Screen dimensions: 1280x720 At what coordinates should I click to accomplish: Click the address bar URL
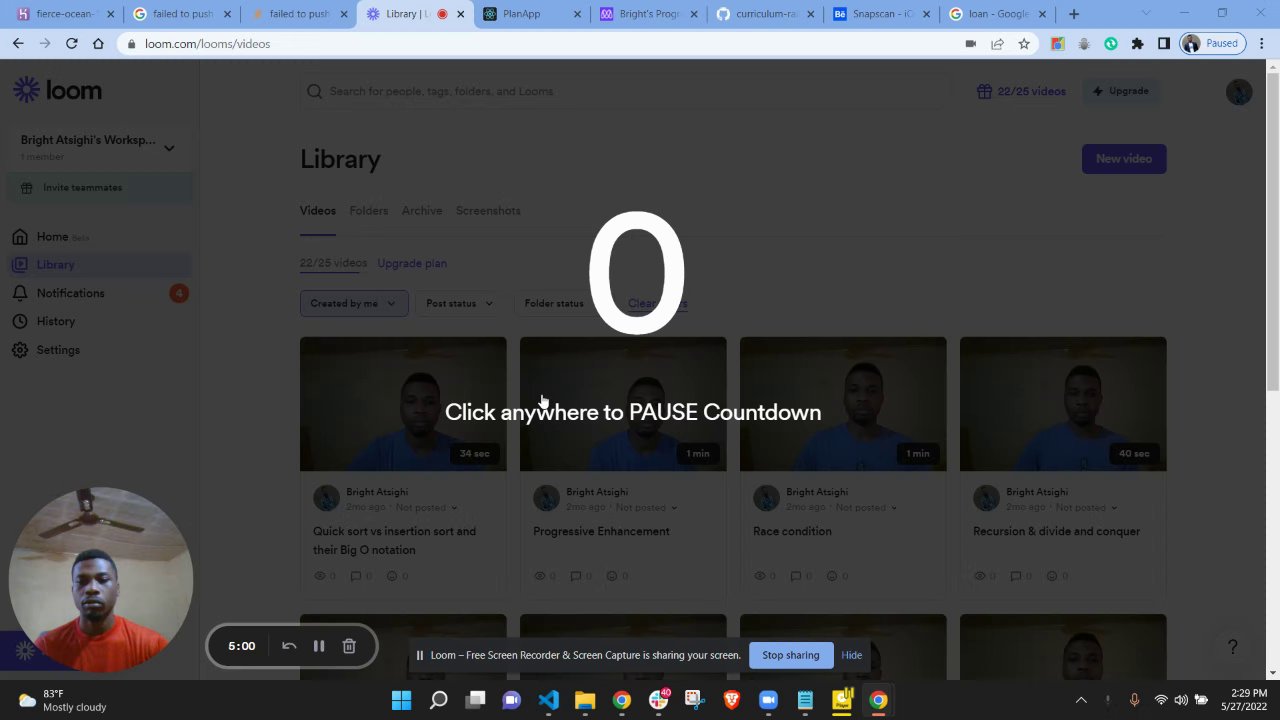pyautogui.click(x=207, y=44)
